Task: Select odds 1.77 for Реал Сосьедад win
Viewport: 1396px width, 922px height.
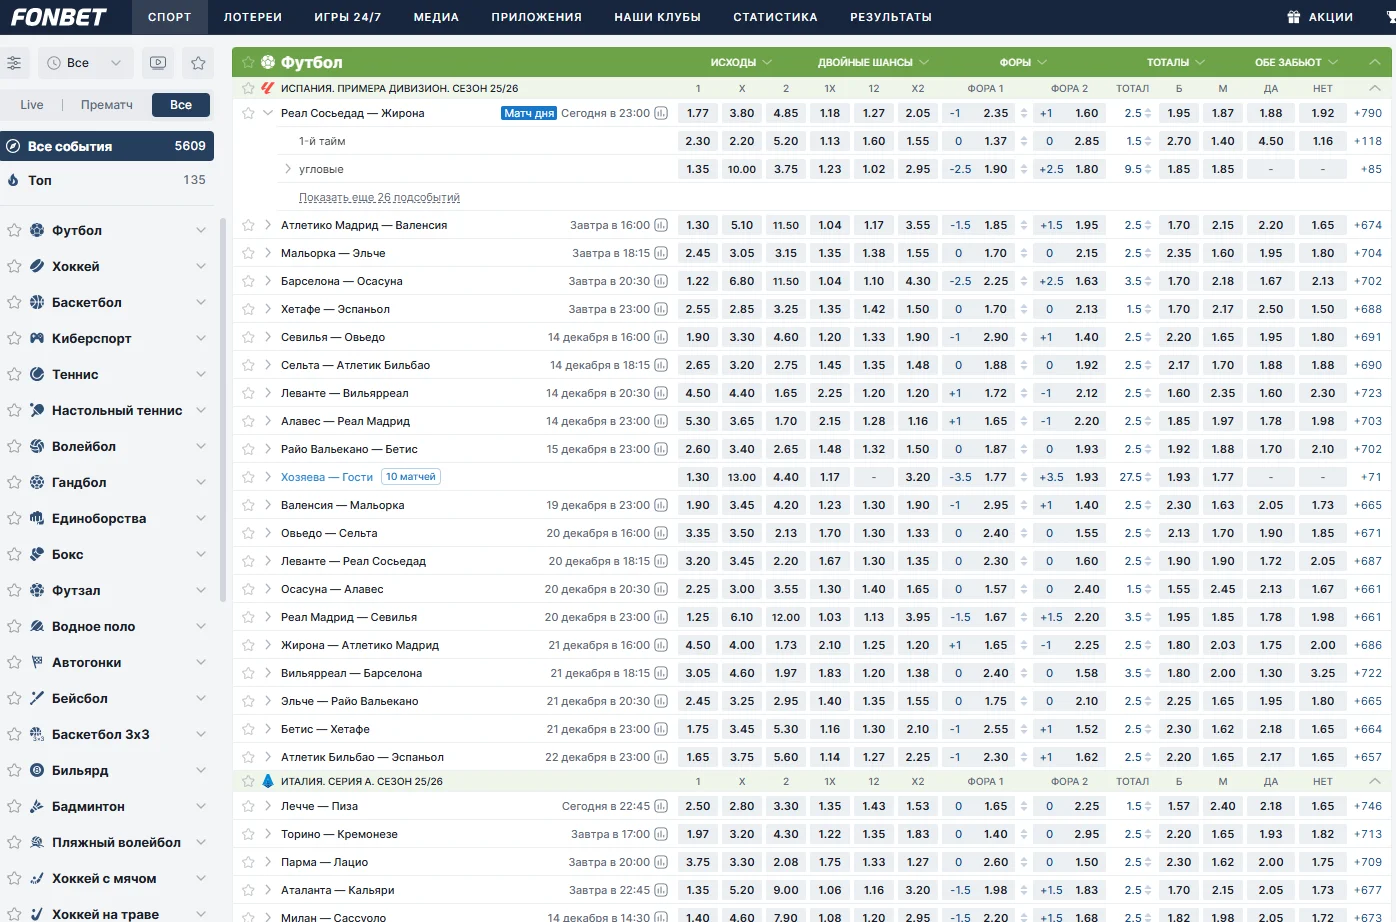Action: (x=698, y=114)
